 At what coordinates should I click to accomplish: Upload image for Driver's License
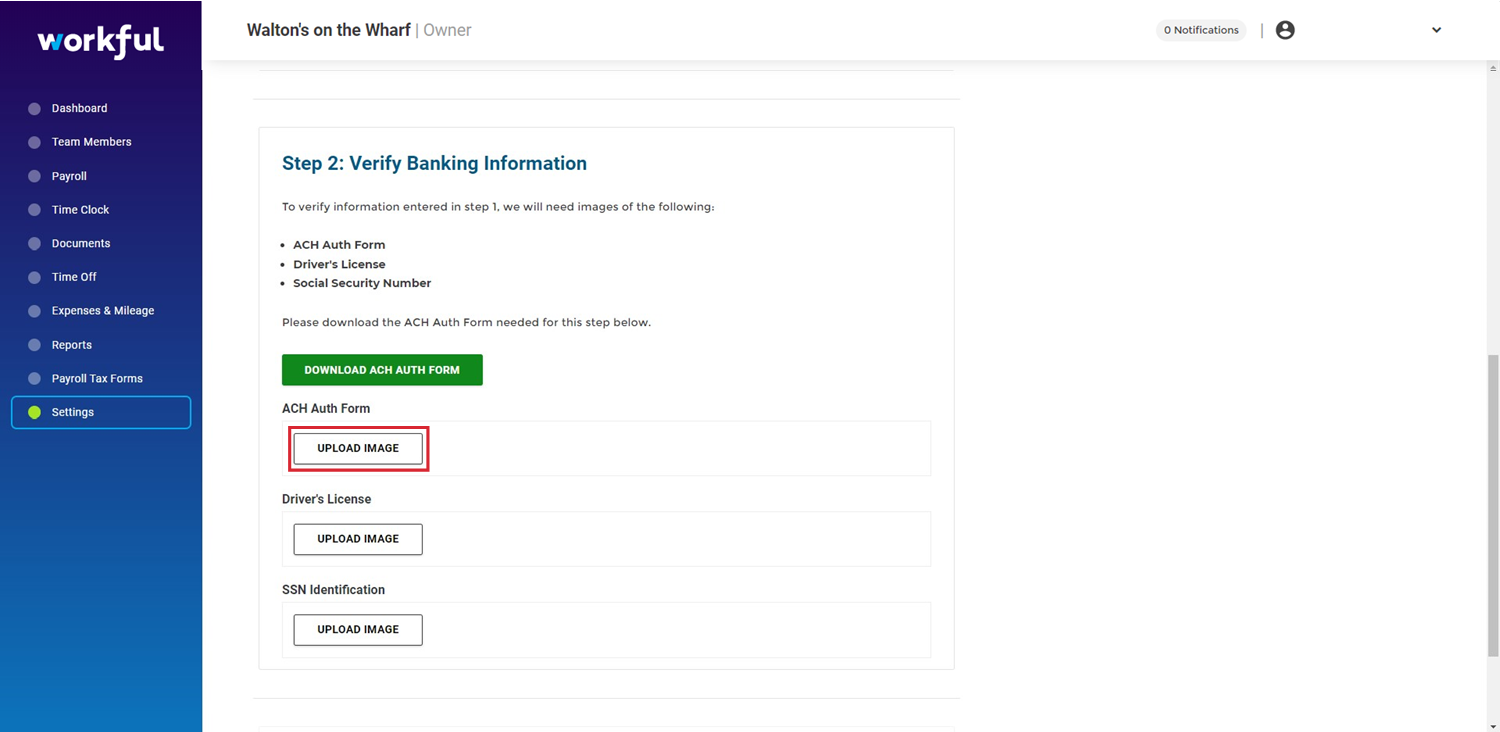358,539
